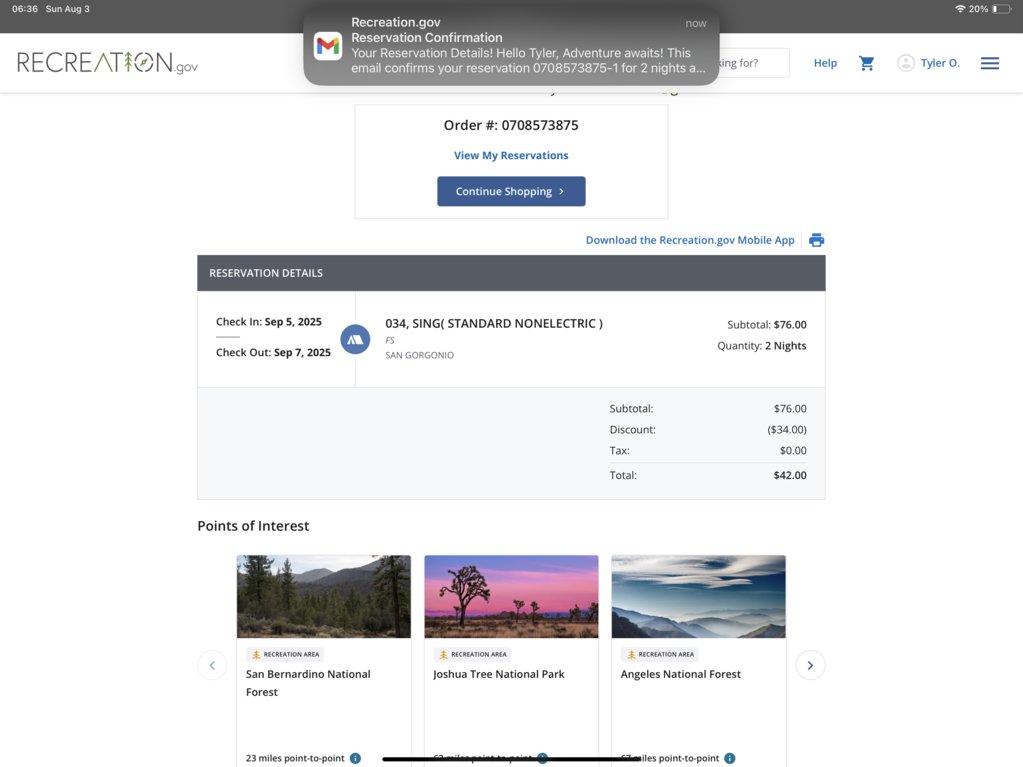Open Angeles National Forest thumbnail image
1023x767 pixels.
tap(698, 596)
